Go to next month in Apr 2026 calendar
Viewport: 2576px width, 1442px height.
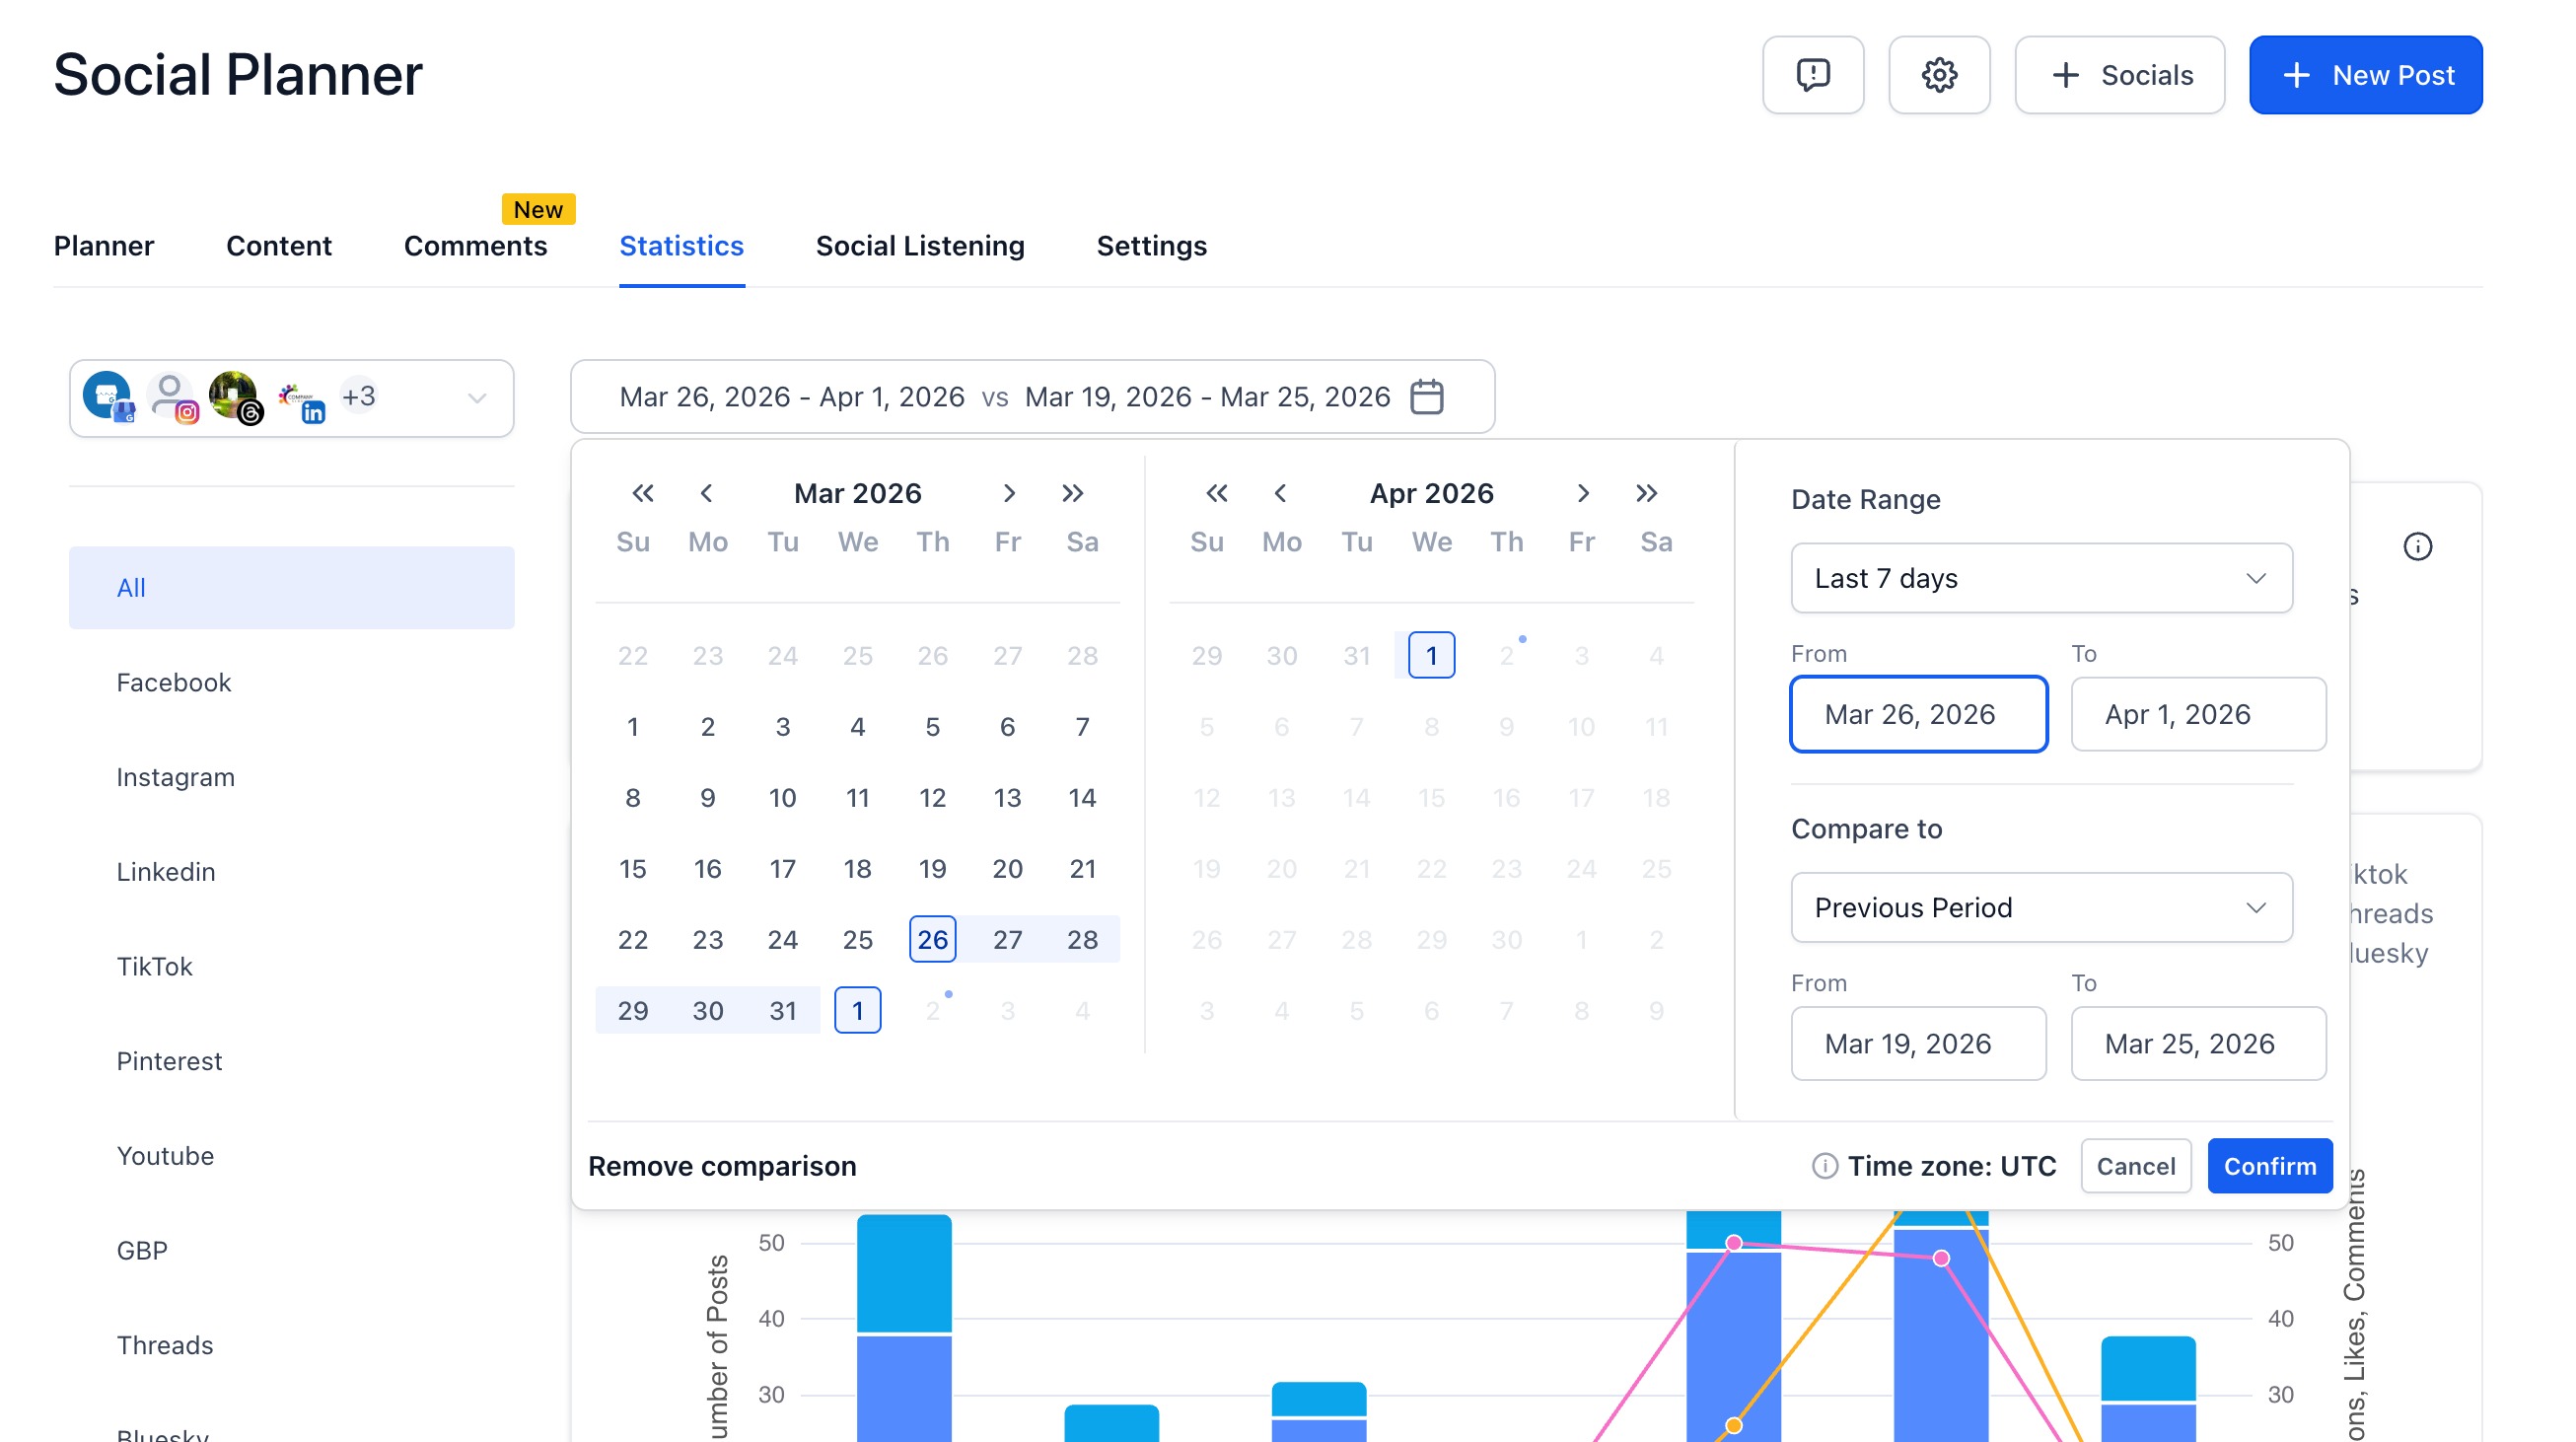click(1582, 493)
